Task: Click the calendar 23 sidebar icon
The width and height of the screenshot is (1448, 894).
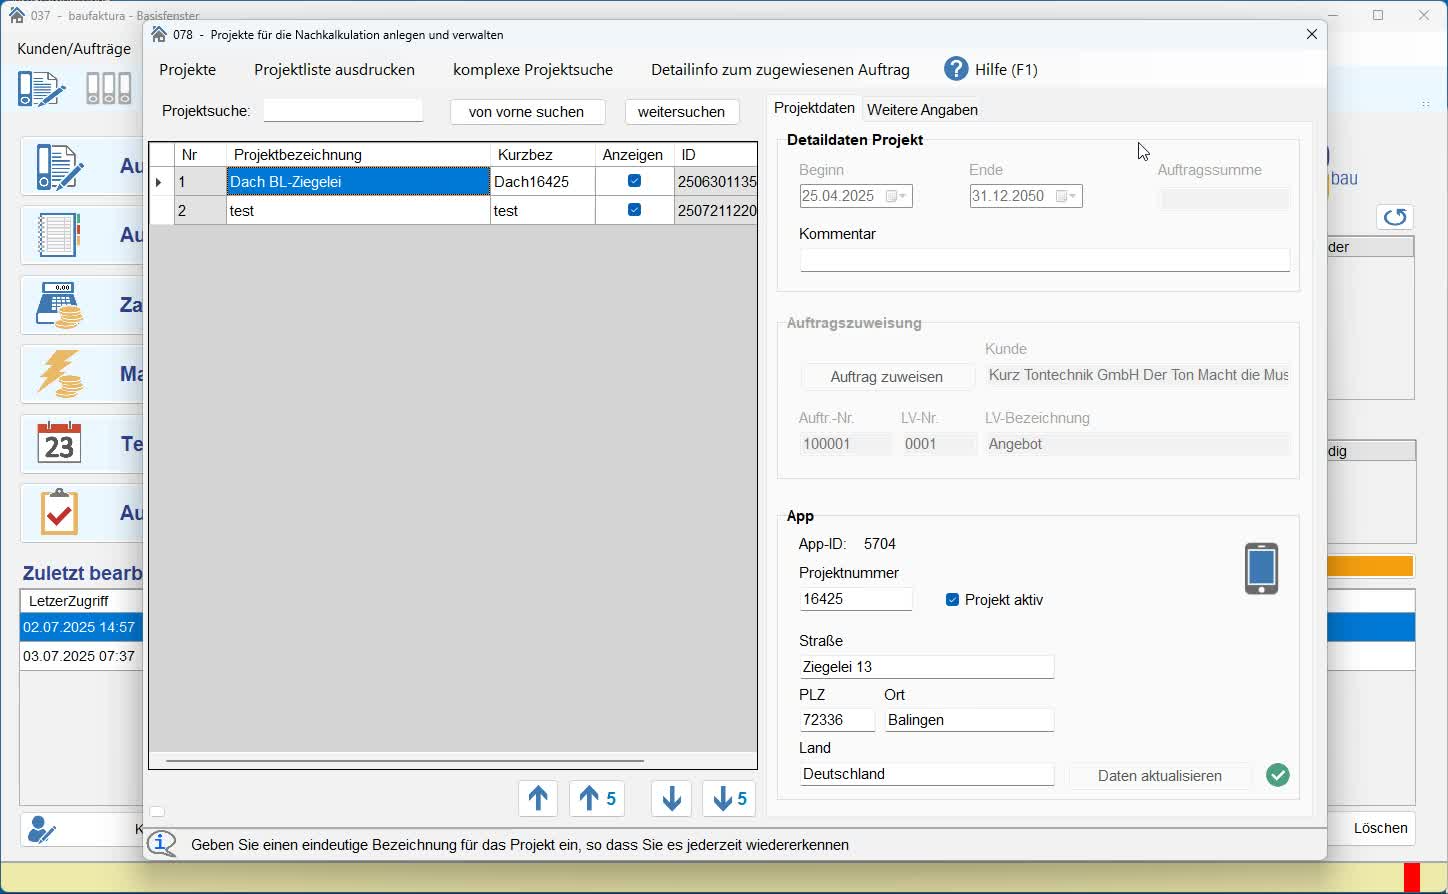Action: [x=59, y=444]
